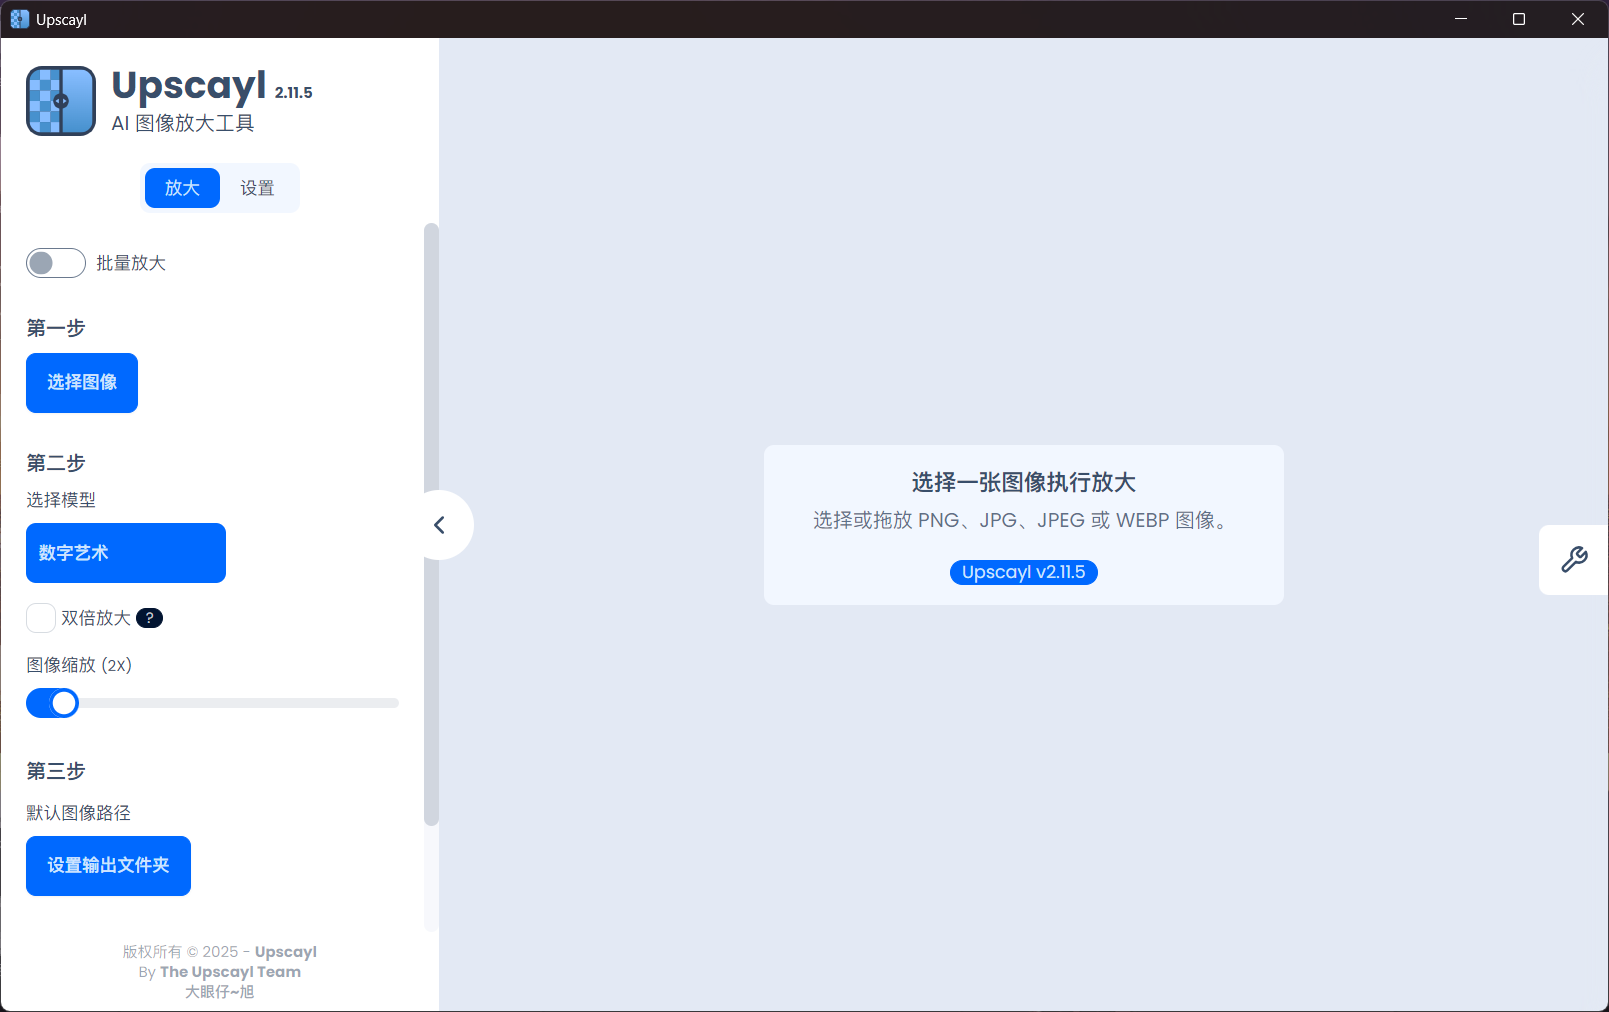This screenshot has width=1609, height=1012.
Task: Click the Upscayl link in the footer
Action: pyautogui.click(x=285, y=952)
